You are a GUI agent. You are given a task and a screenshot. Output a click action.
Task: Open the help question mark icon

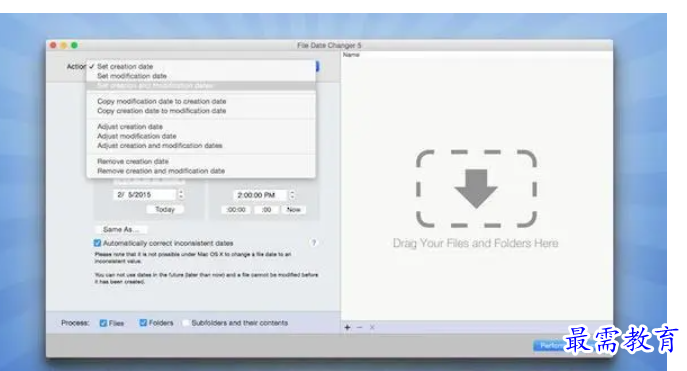314,243
